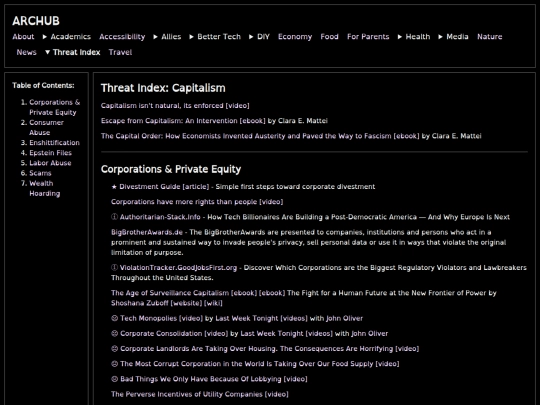Open Escape from Capitalism [ebook] link

252,121
